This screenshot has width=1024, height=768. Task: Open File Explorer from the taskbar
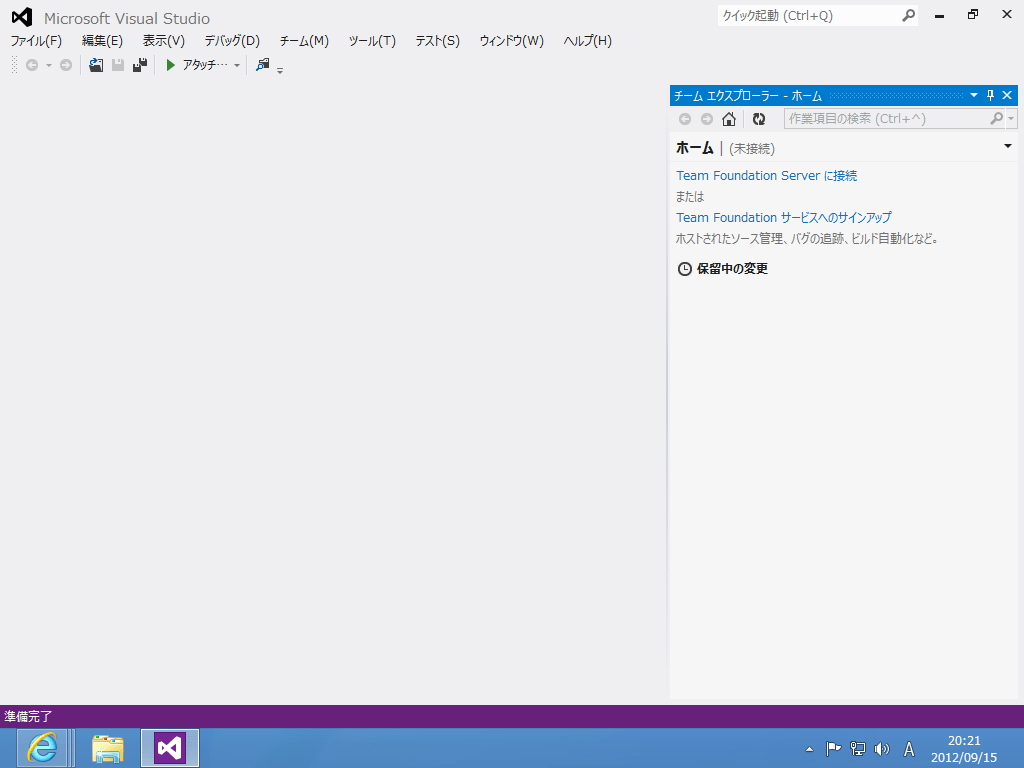click(108, 748)
